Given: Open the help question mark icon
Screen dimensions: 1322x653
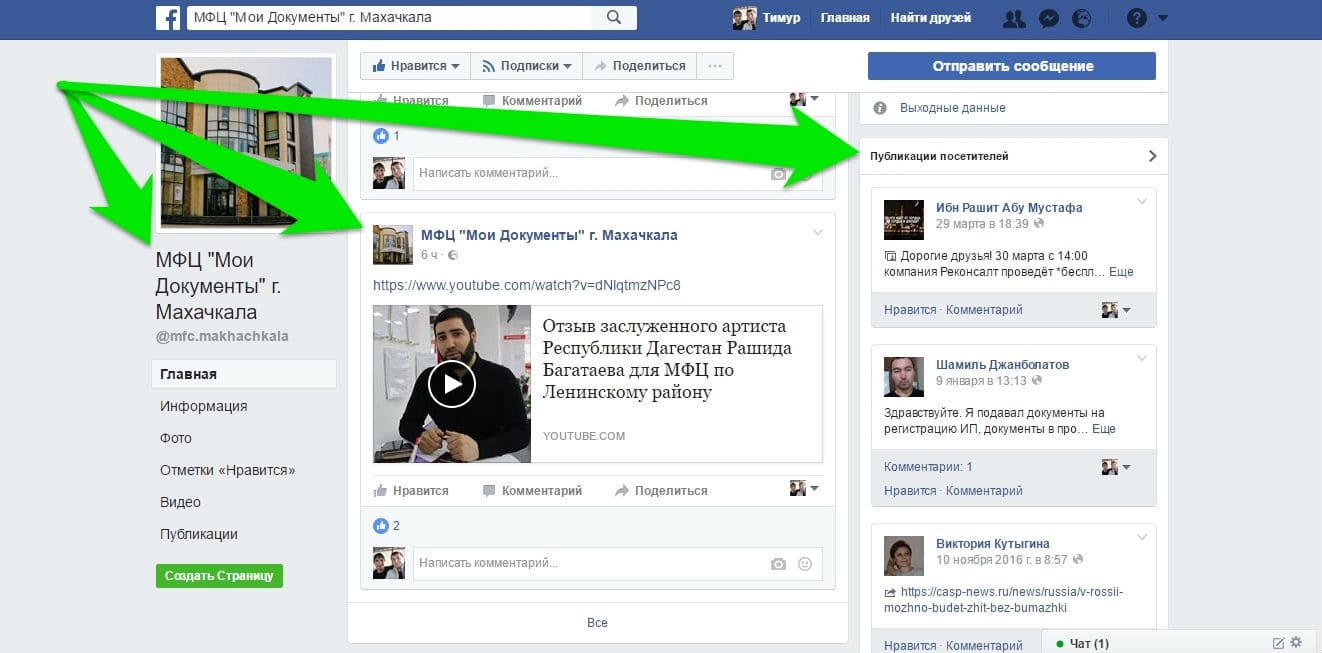Looking at the screenshot, I should click(1136, 18).
